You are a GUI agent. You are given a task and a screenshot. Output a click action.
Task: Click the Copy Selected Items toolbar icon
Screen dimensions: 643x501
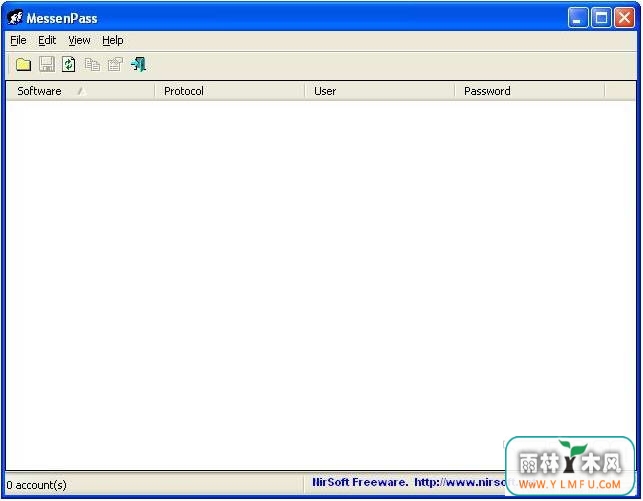coord(92,64)
